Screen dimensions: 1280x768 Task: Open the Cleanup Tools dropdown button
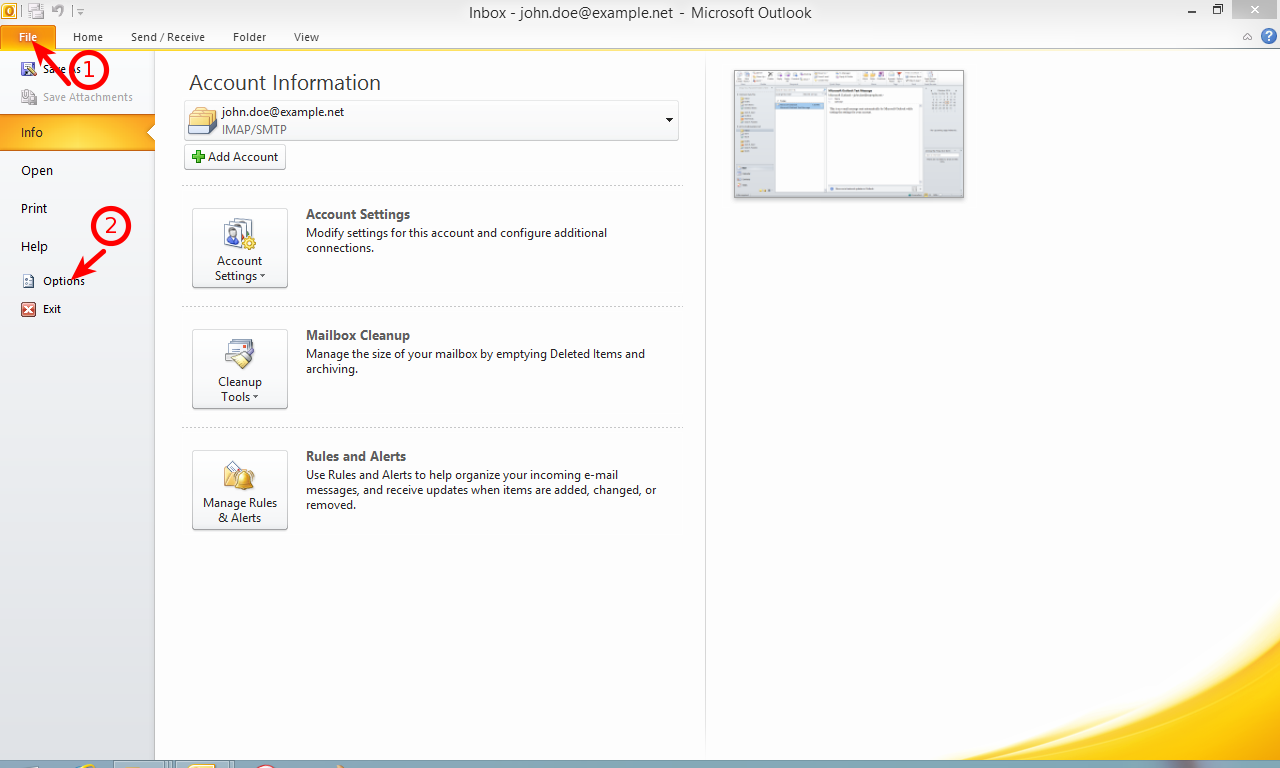coord(240,369)
